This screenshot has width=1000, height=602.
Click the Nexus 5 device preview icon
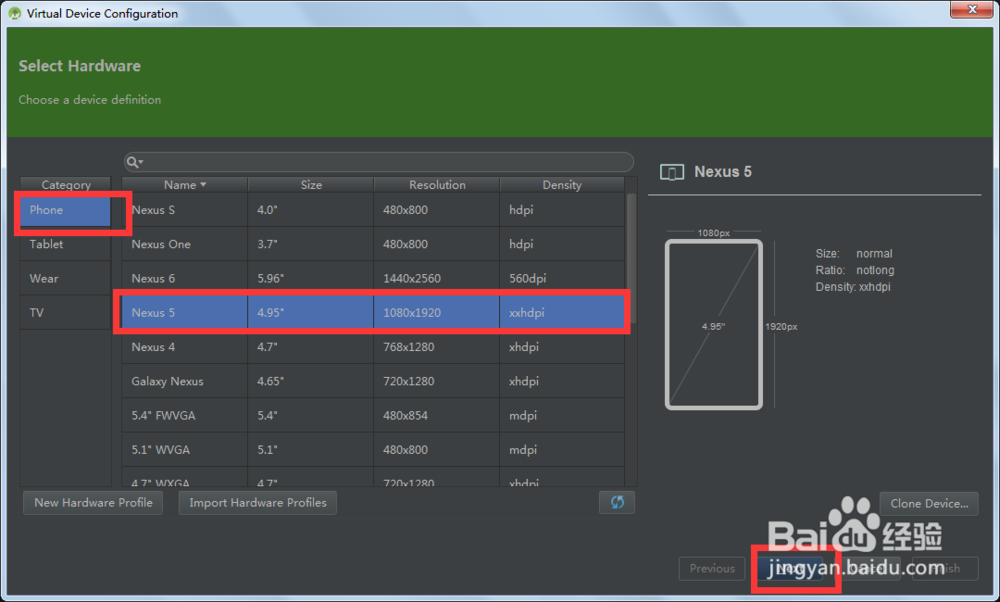(x=672, y=172)
